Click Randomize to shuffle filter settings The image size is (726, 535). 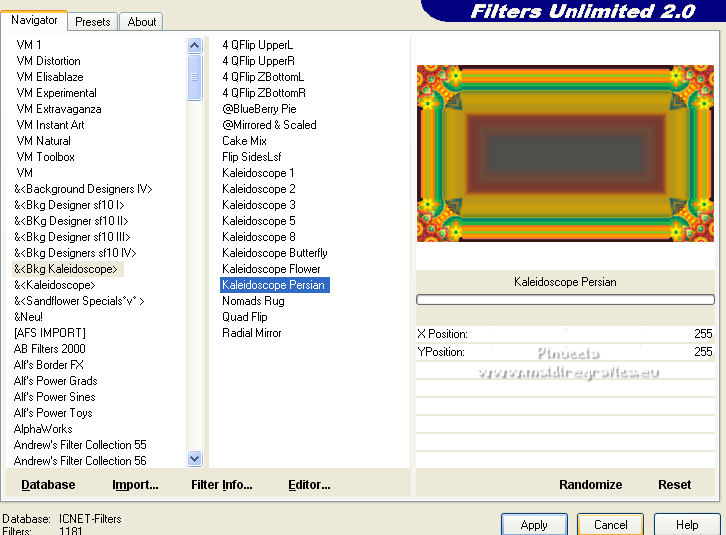coord(590,485)
